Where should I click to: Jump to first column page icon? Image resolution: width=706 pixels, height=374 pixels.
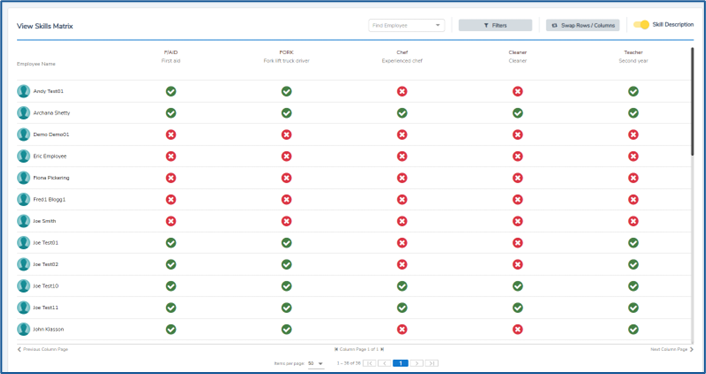tap(336, 349)
